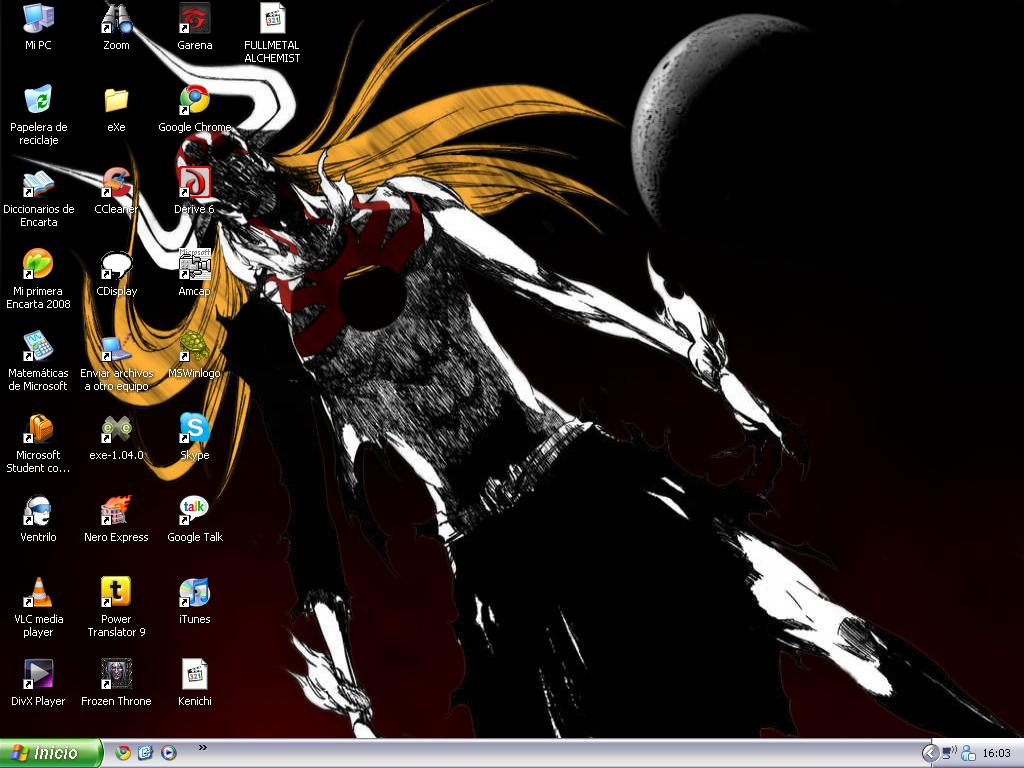Open the Inicio start menu

[51, 753]
